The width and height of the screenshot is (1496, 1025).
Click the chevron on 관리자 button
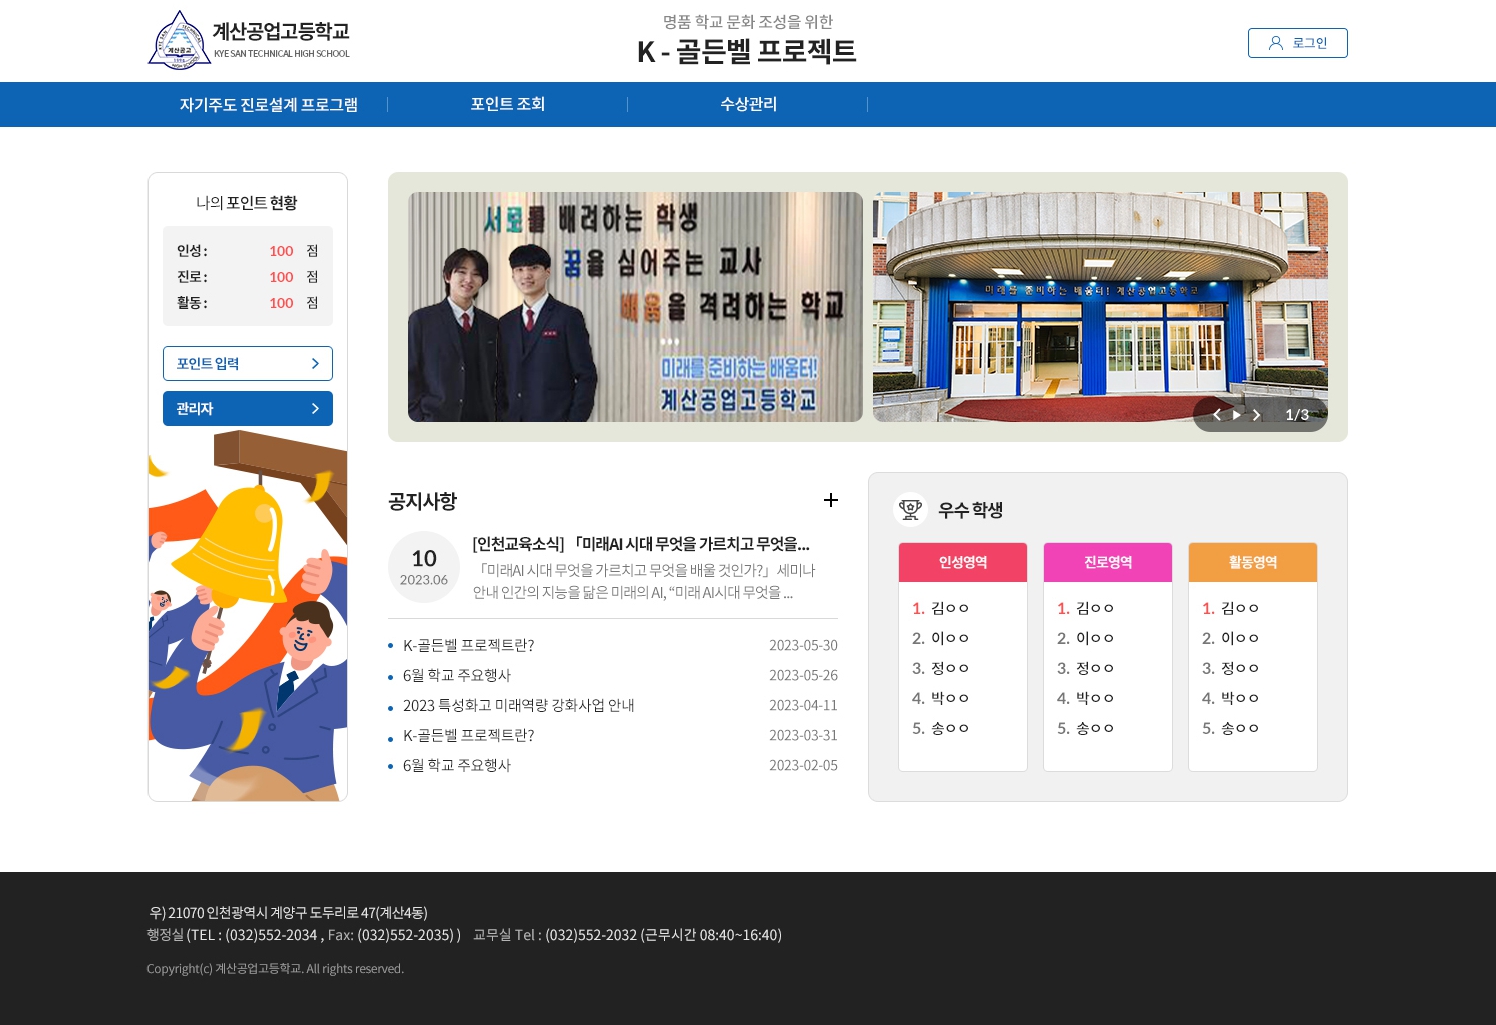click(x=315, y=409)
